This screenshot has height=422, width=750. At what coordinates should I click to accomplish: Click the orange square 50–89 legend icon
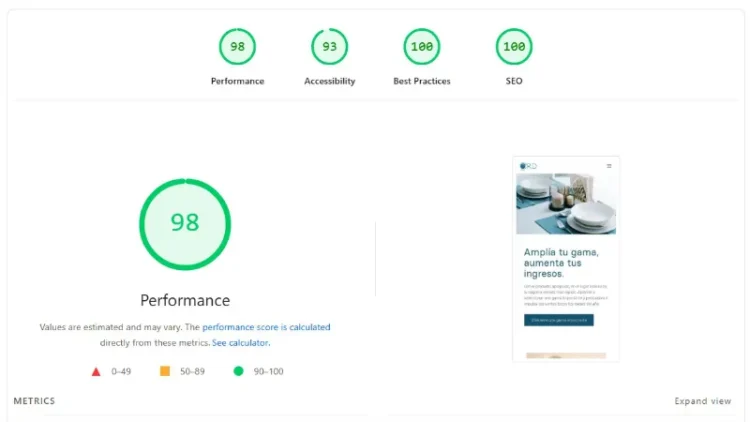coord(165,371)
